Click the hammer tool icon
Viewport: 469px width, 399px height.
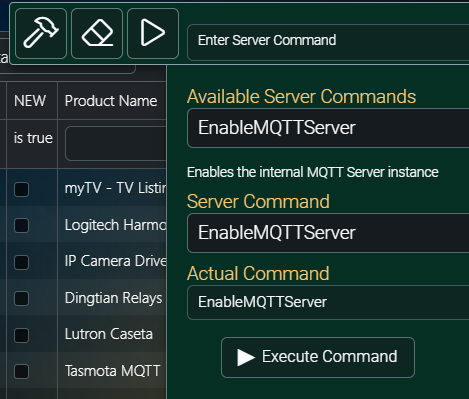coord(41,33)
